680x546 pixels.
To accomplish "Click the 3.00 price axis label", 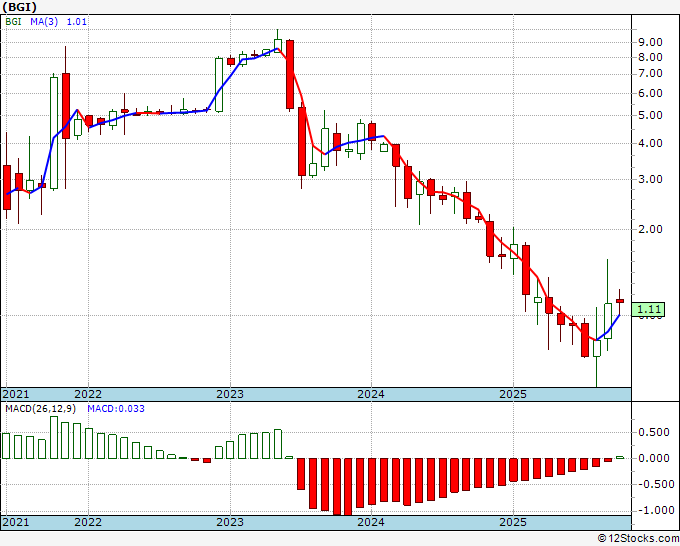I will point(650,179).
